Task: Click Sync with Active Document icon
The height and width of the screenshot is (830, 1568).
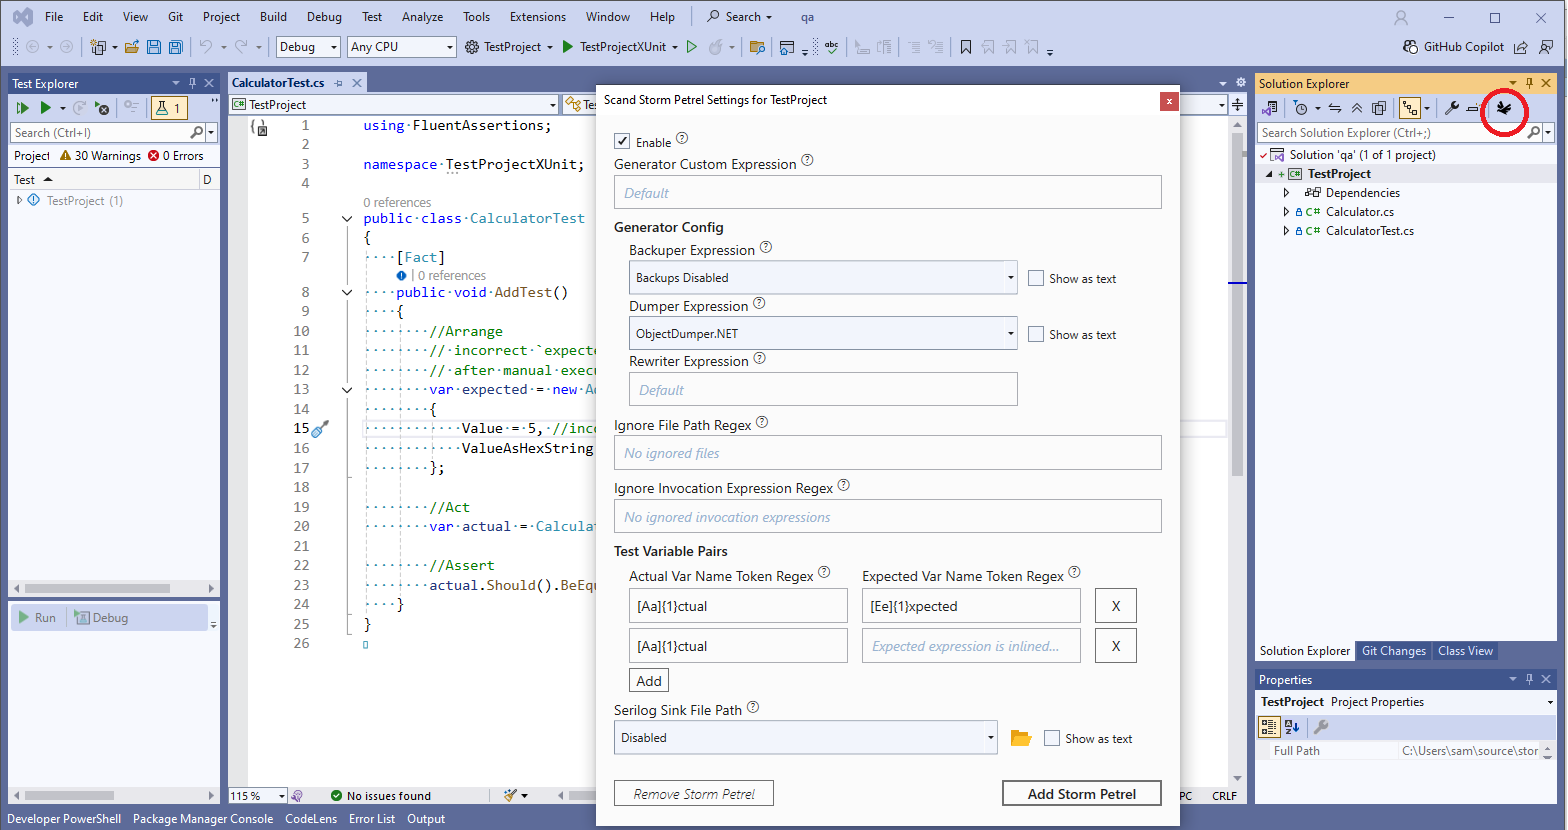Action: (1335, 108)
